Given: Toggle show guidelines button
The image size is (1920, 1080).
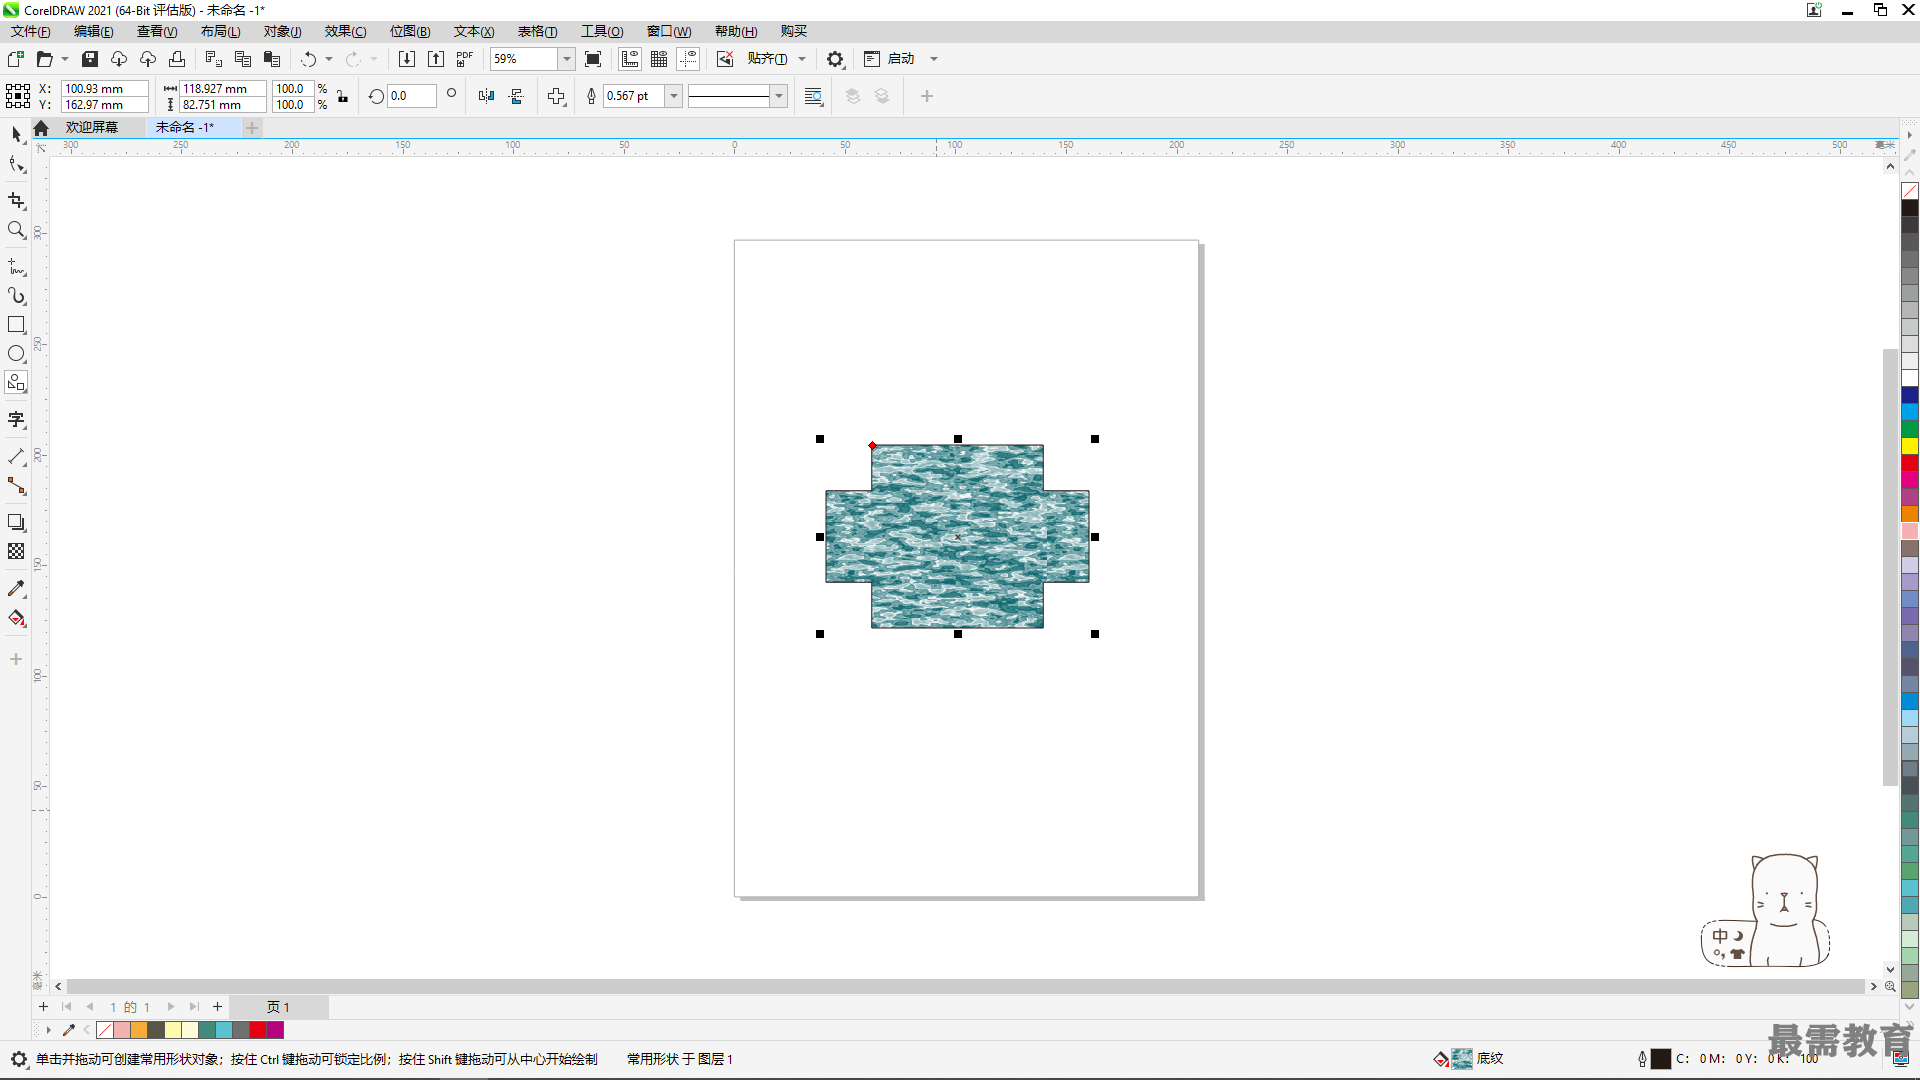Looking at the screenshot, I should pyautogui.click(x=688, y=59).
